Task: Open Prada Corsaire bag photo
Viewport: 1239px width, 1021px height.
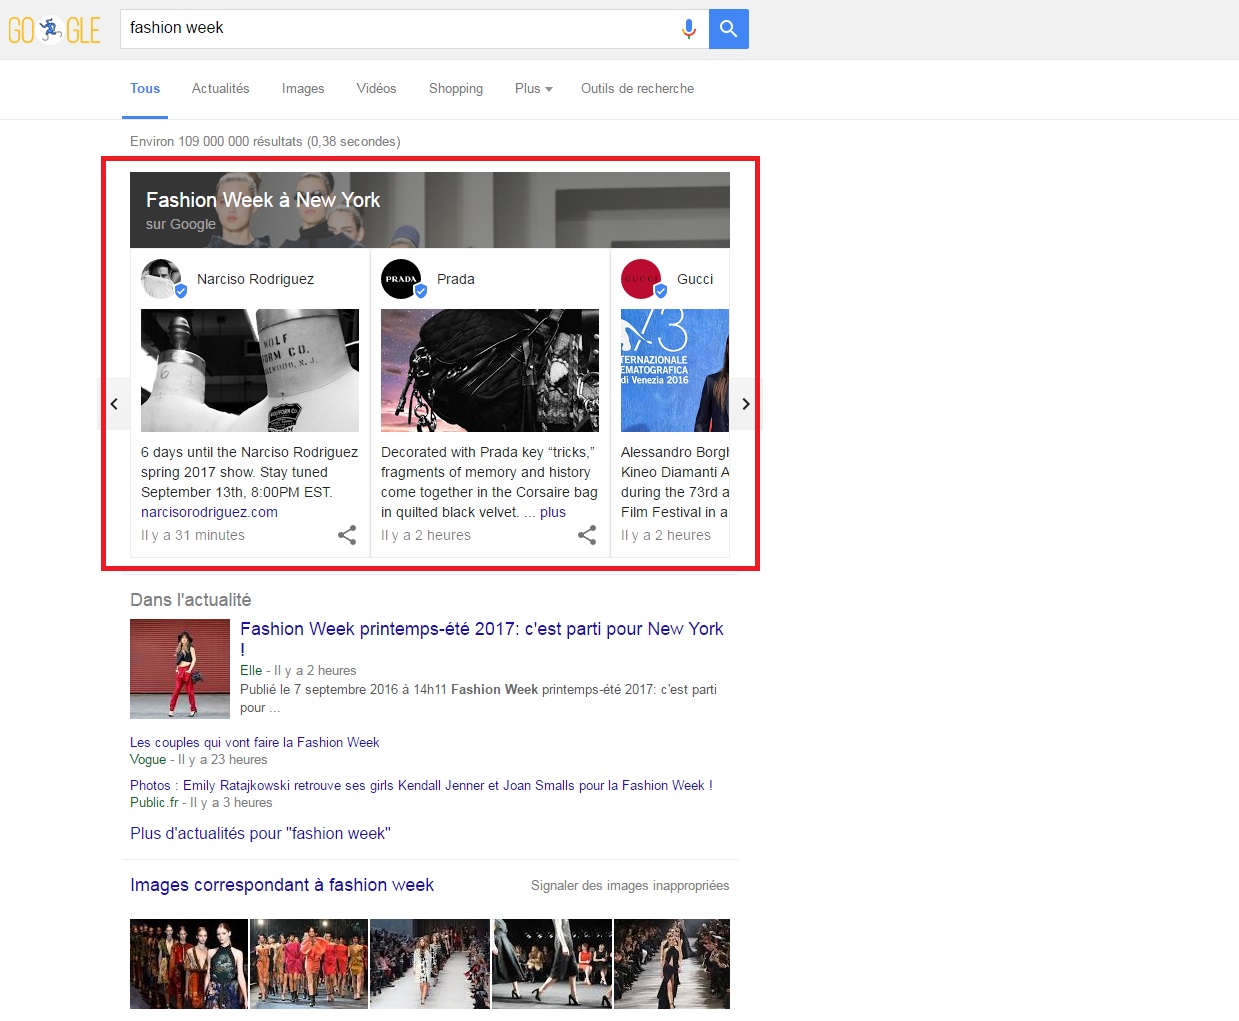Action: pos(490,370)
